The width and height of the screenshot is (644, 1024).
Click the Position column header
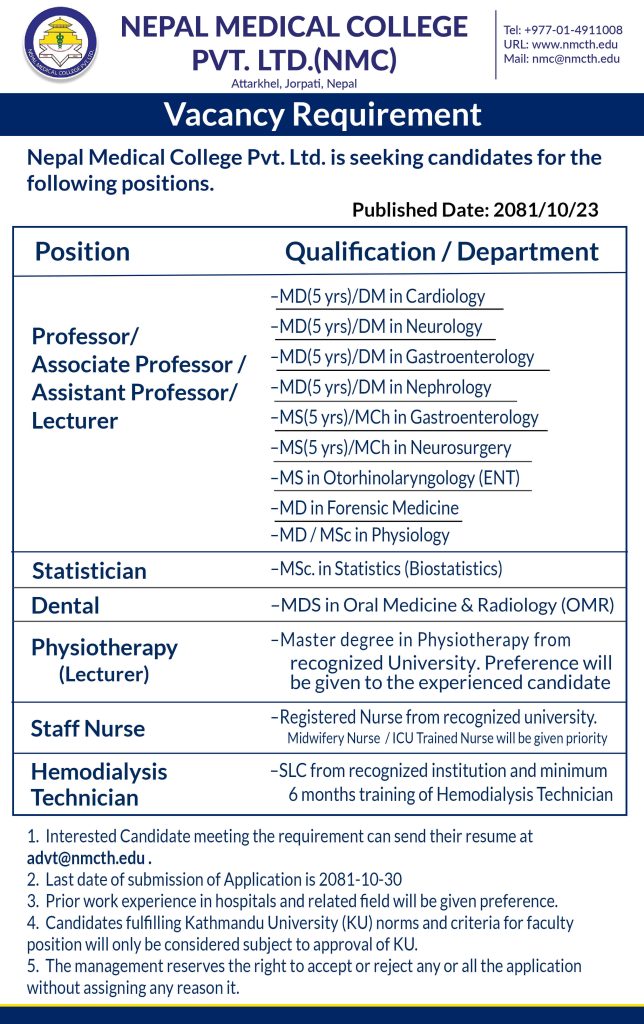click(82, 251)
